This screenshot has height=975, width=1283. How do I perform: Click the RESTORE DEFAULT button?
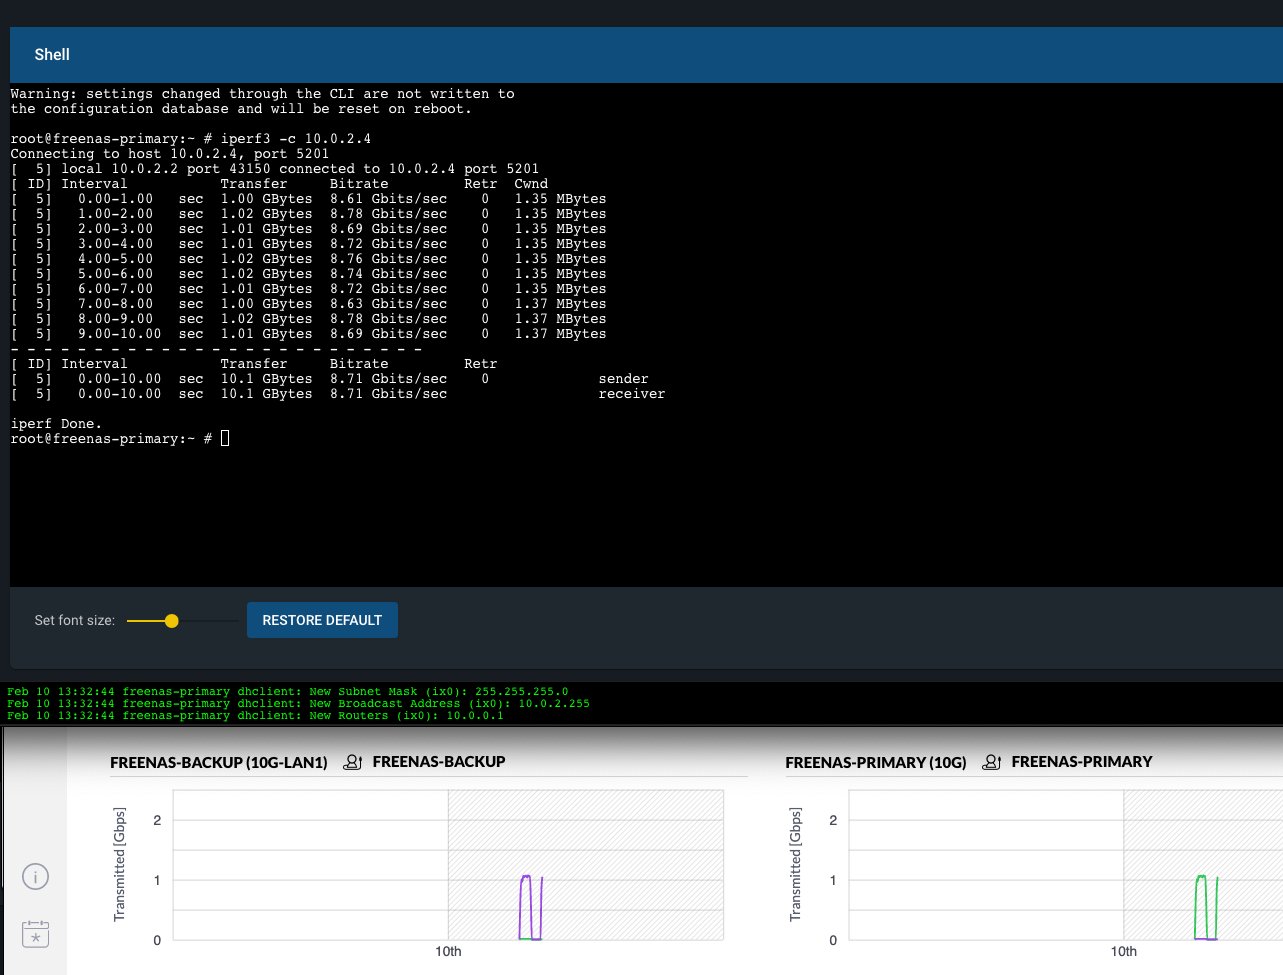[322, 620]
